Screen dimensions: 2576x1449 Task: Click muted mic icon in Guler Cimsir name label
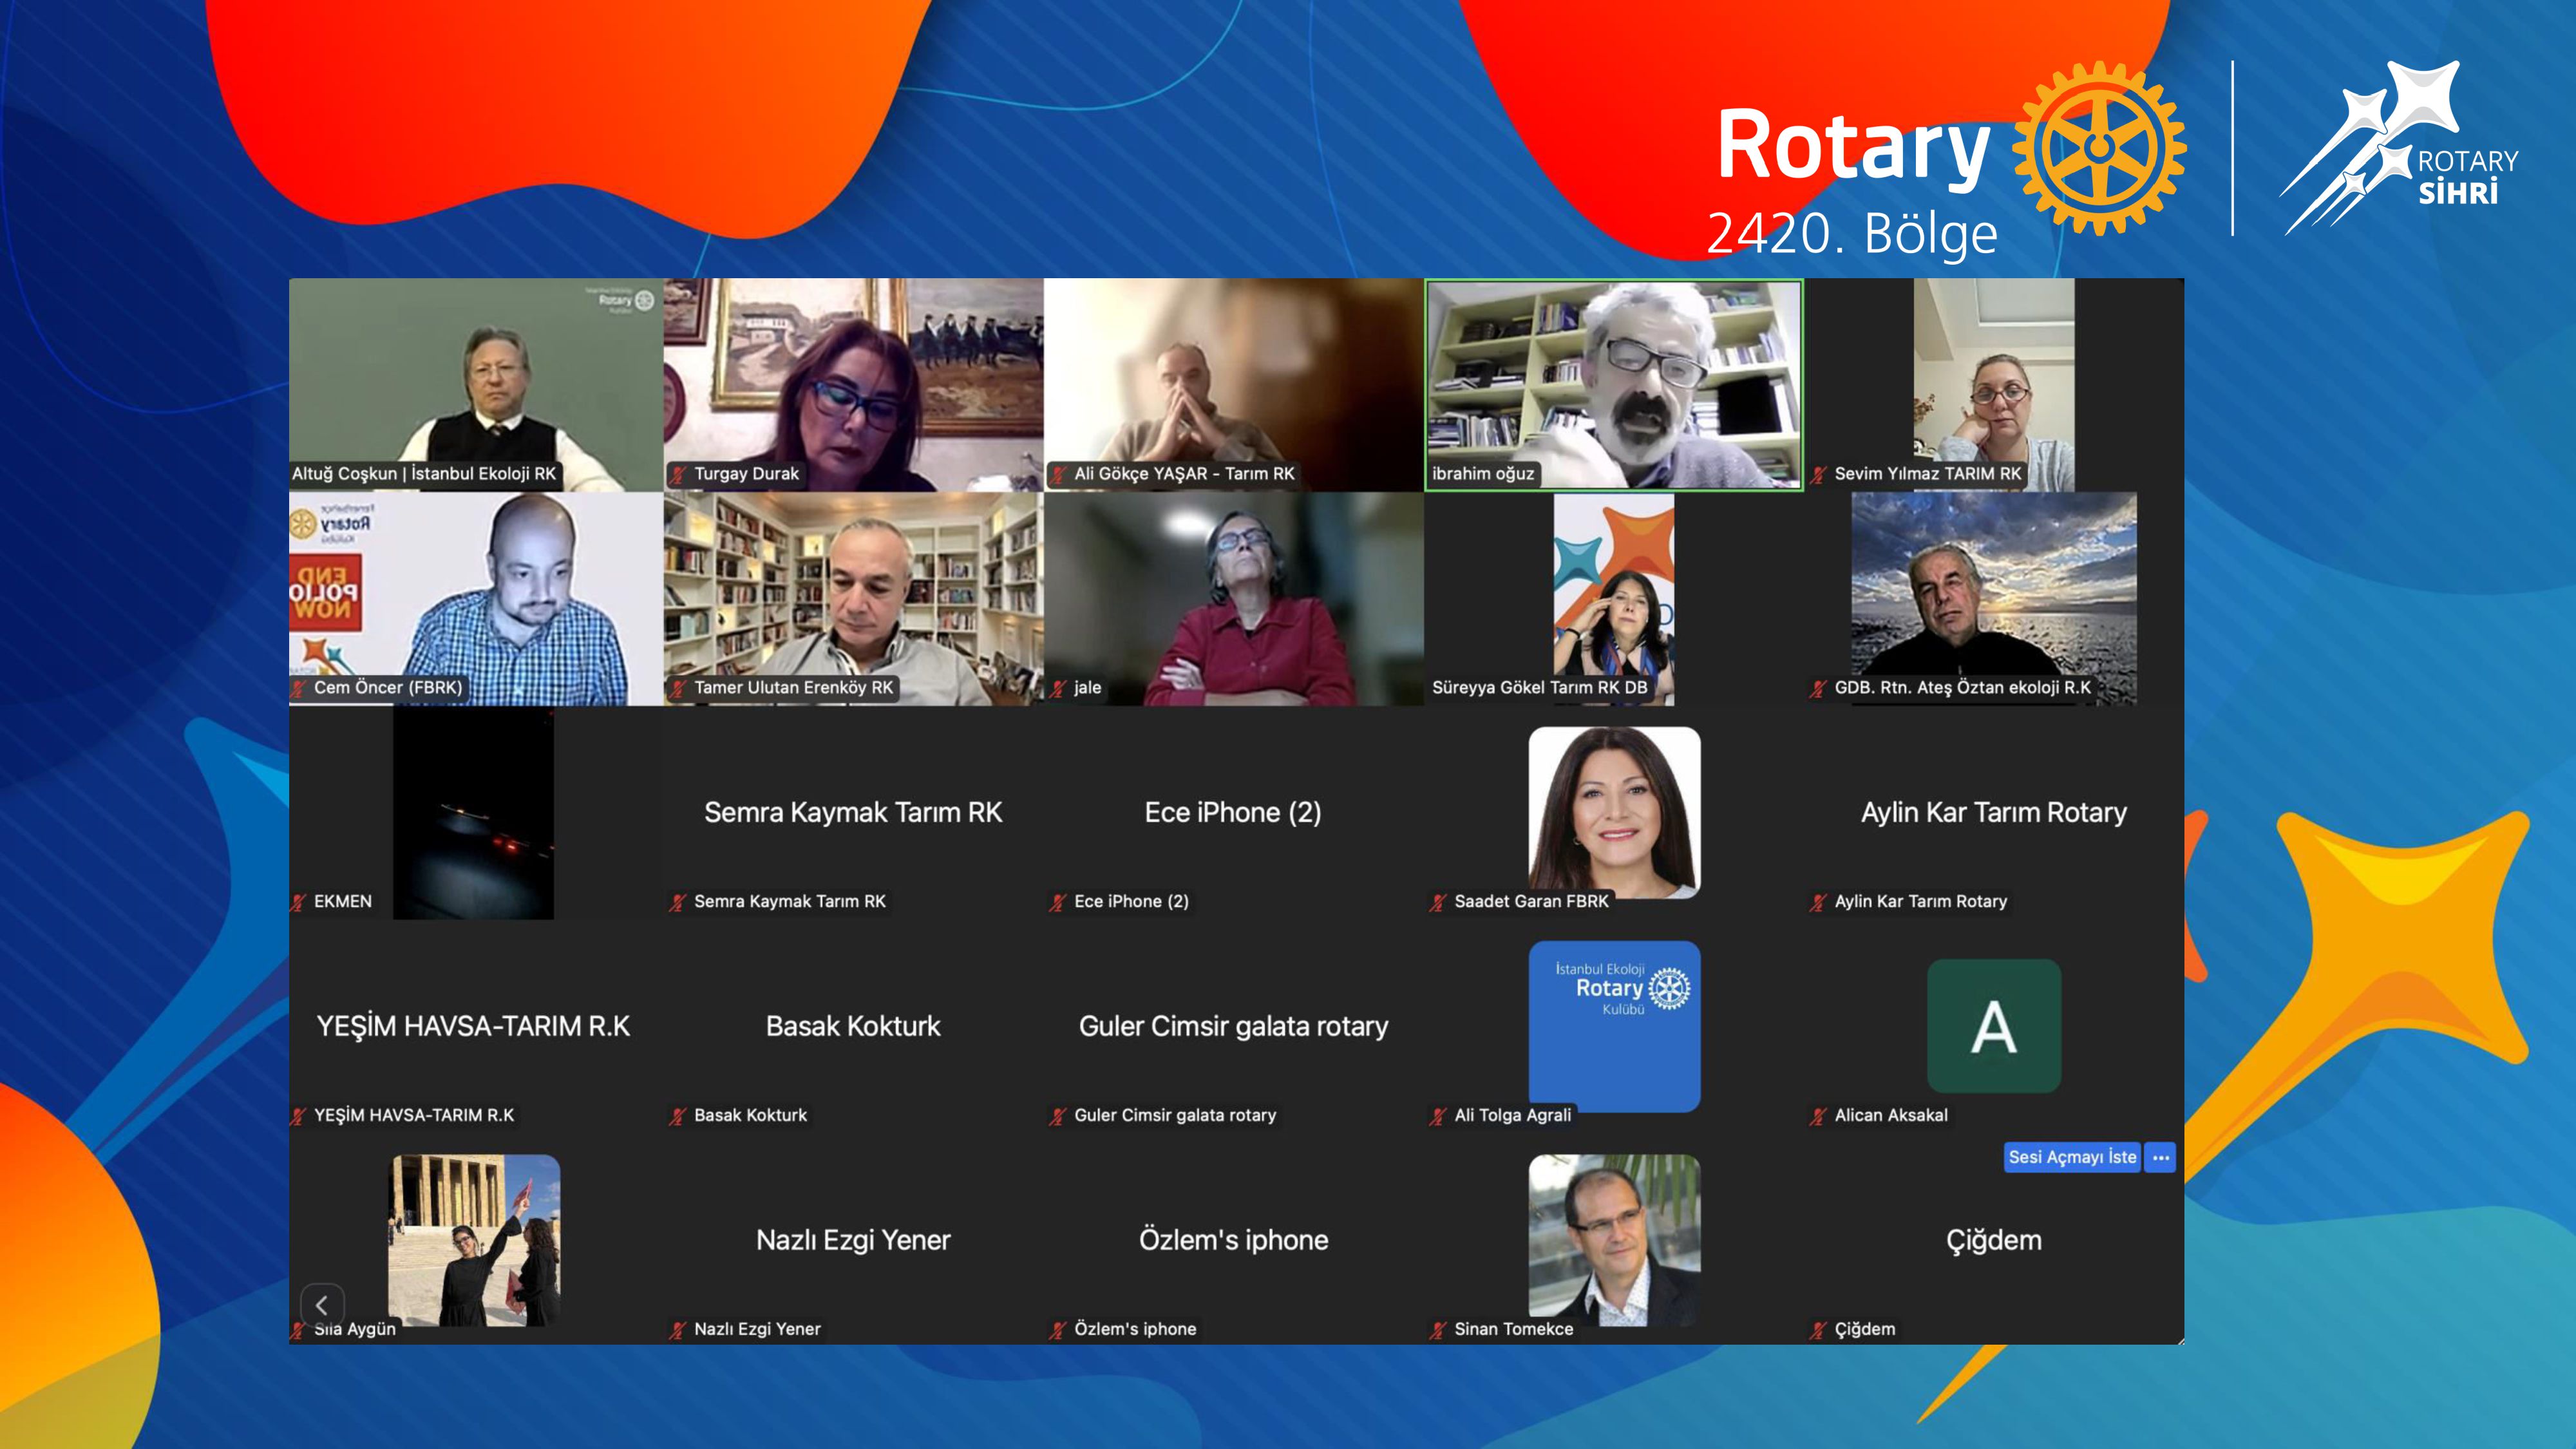pos(1058,1116)
